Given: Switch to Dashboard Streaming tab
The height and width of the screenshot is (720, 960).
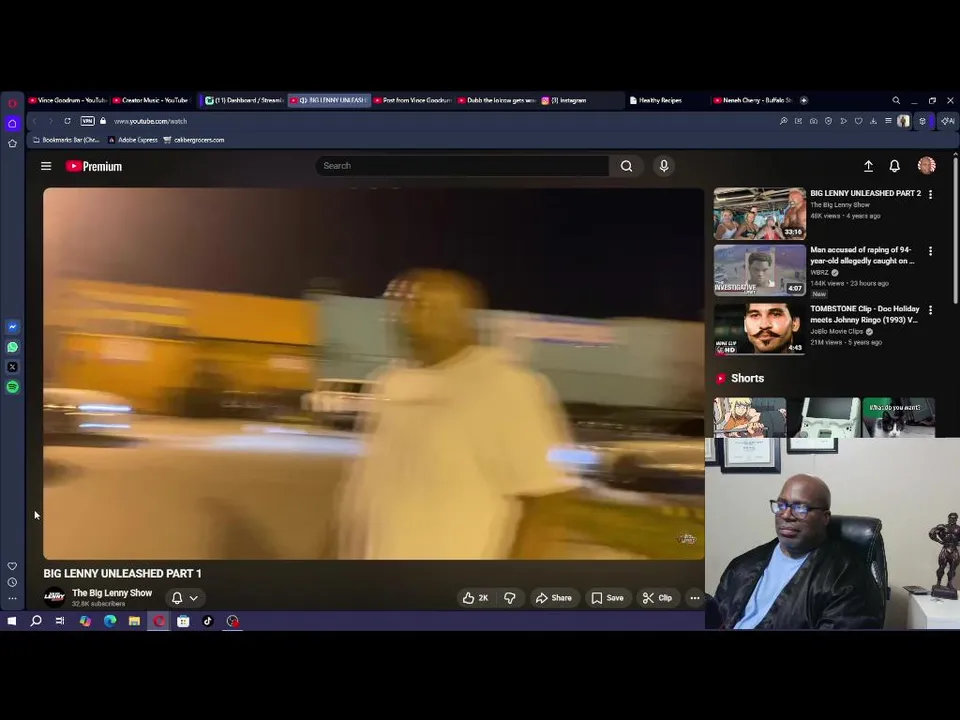Looking at the screenshot, I should point(244,100).
